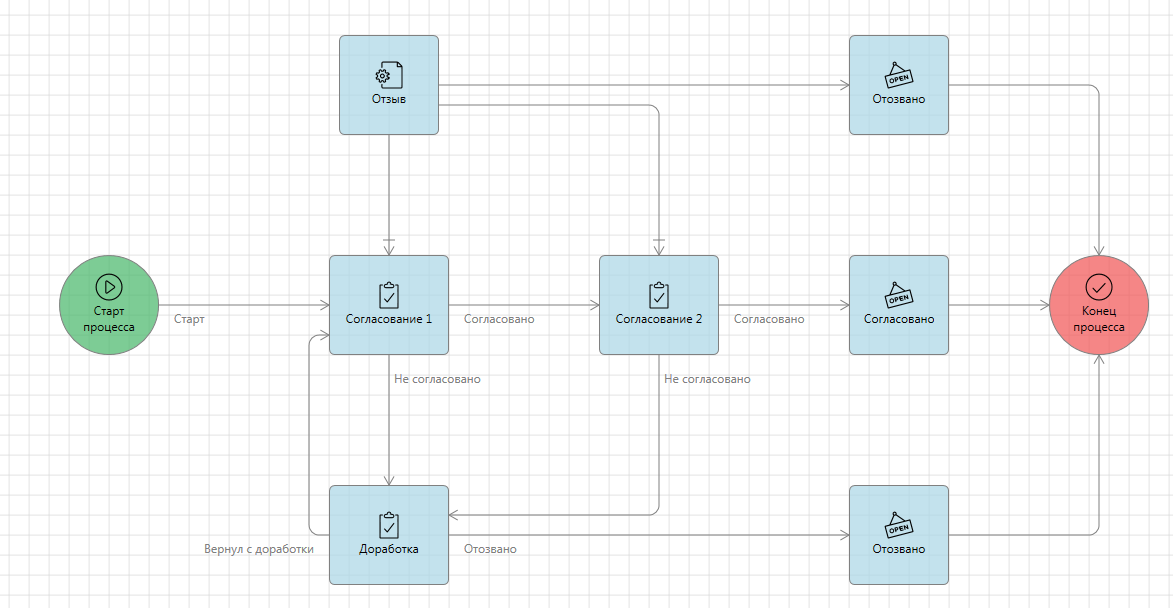The height and width of the screenshot is (608, 1173).
Task: Click the clipboard icon in Согласование 2
Action: (659, 295)
